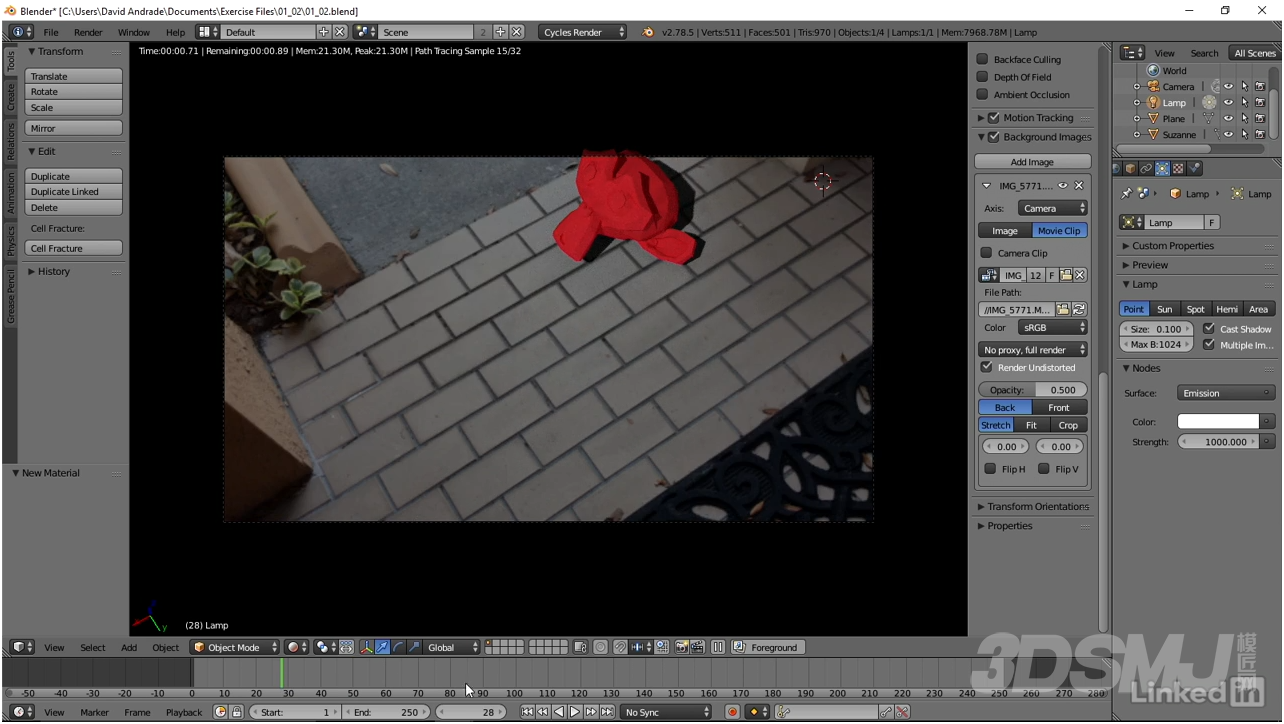Enable the Ambient Occlusion checkbox

982,95
